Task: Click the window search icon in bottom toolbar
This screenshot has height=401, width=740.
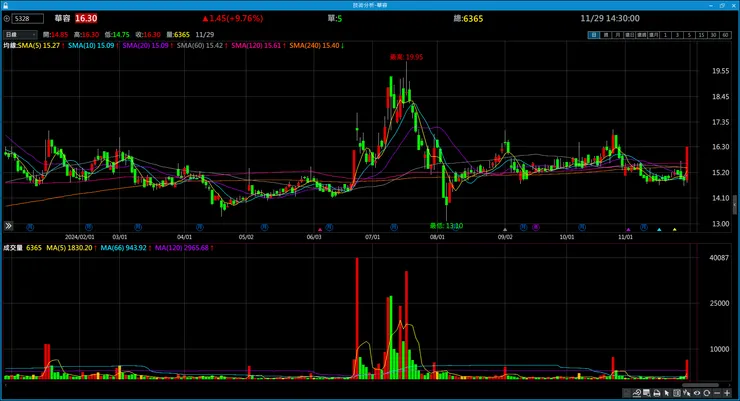Action: (x=647, y=393)
